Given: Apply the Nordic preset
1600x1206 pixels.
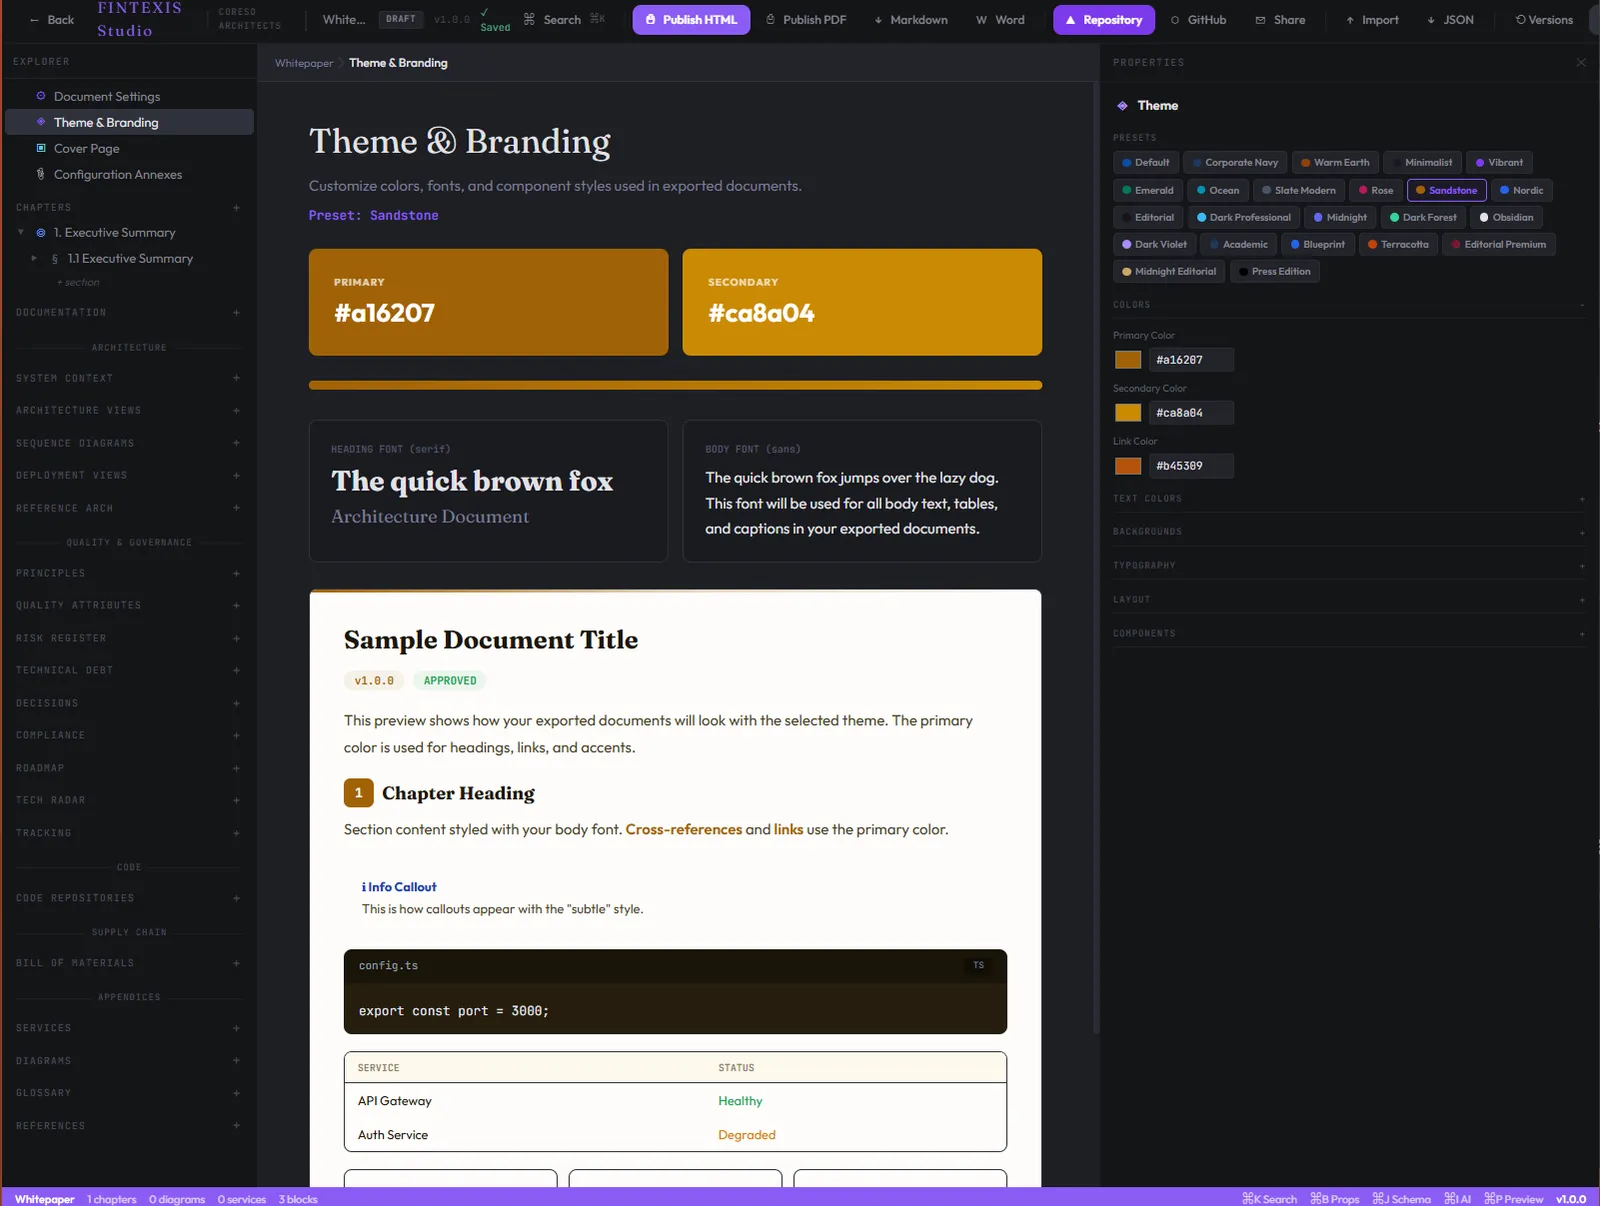Looking at the screenshot, I should [1521, 190].
